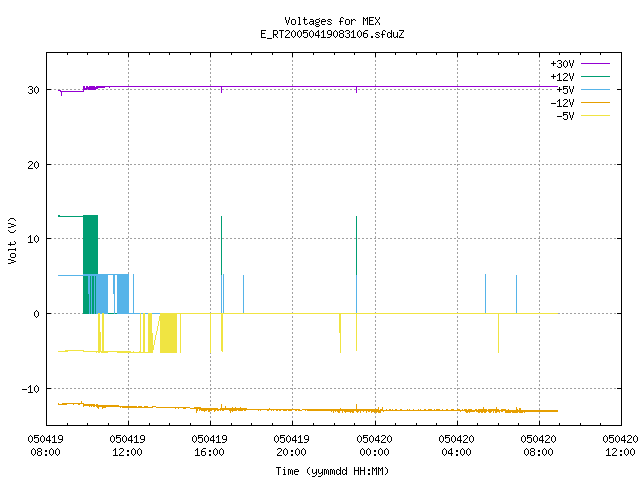Click the x-axis label '050419 16:00'
Viewport: 640px width, 480px height.
click(209, 446)
